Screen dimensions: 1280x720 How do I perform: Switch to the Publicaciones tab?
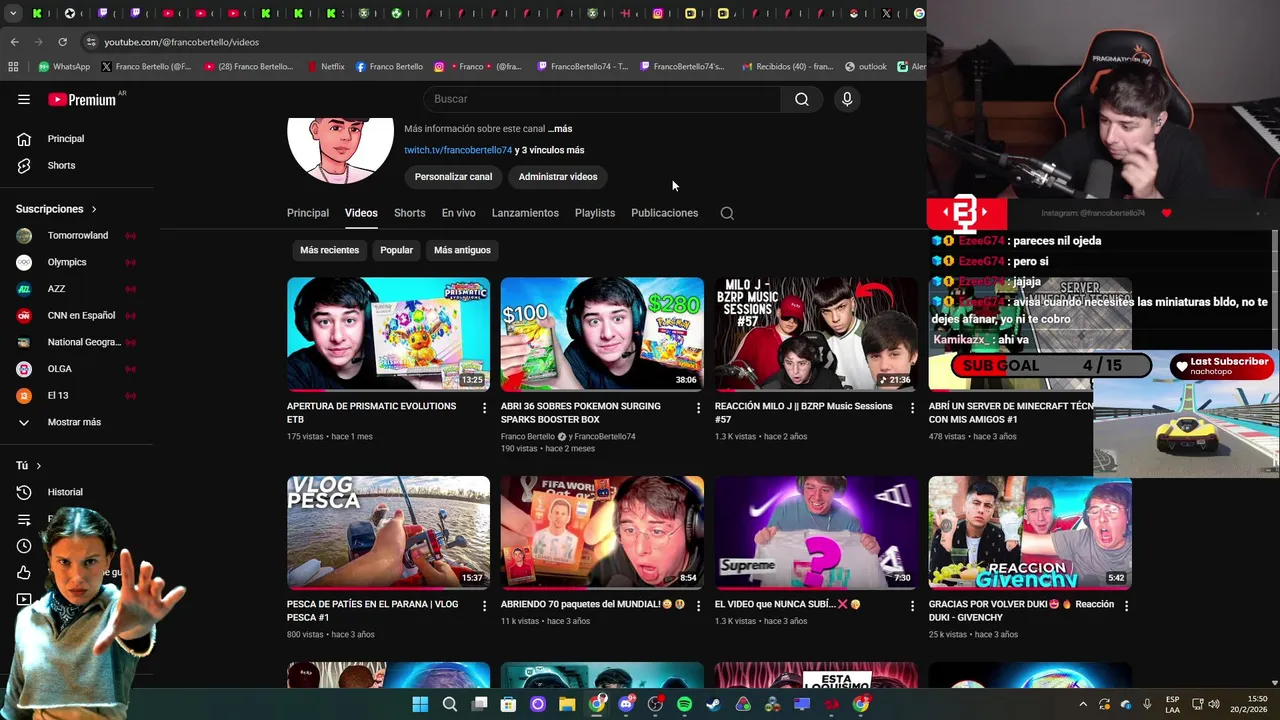coord(664,213)
